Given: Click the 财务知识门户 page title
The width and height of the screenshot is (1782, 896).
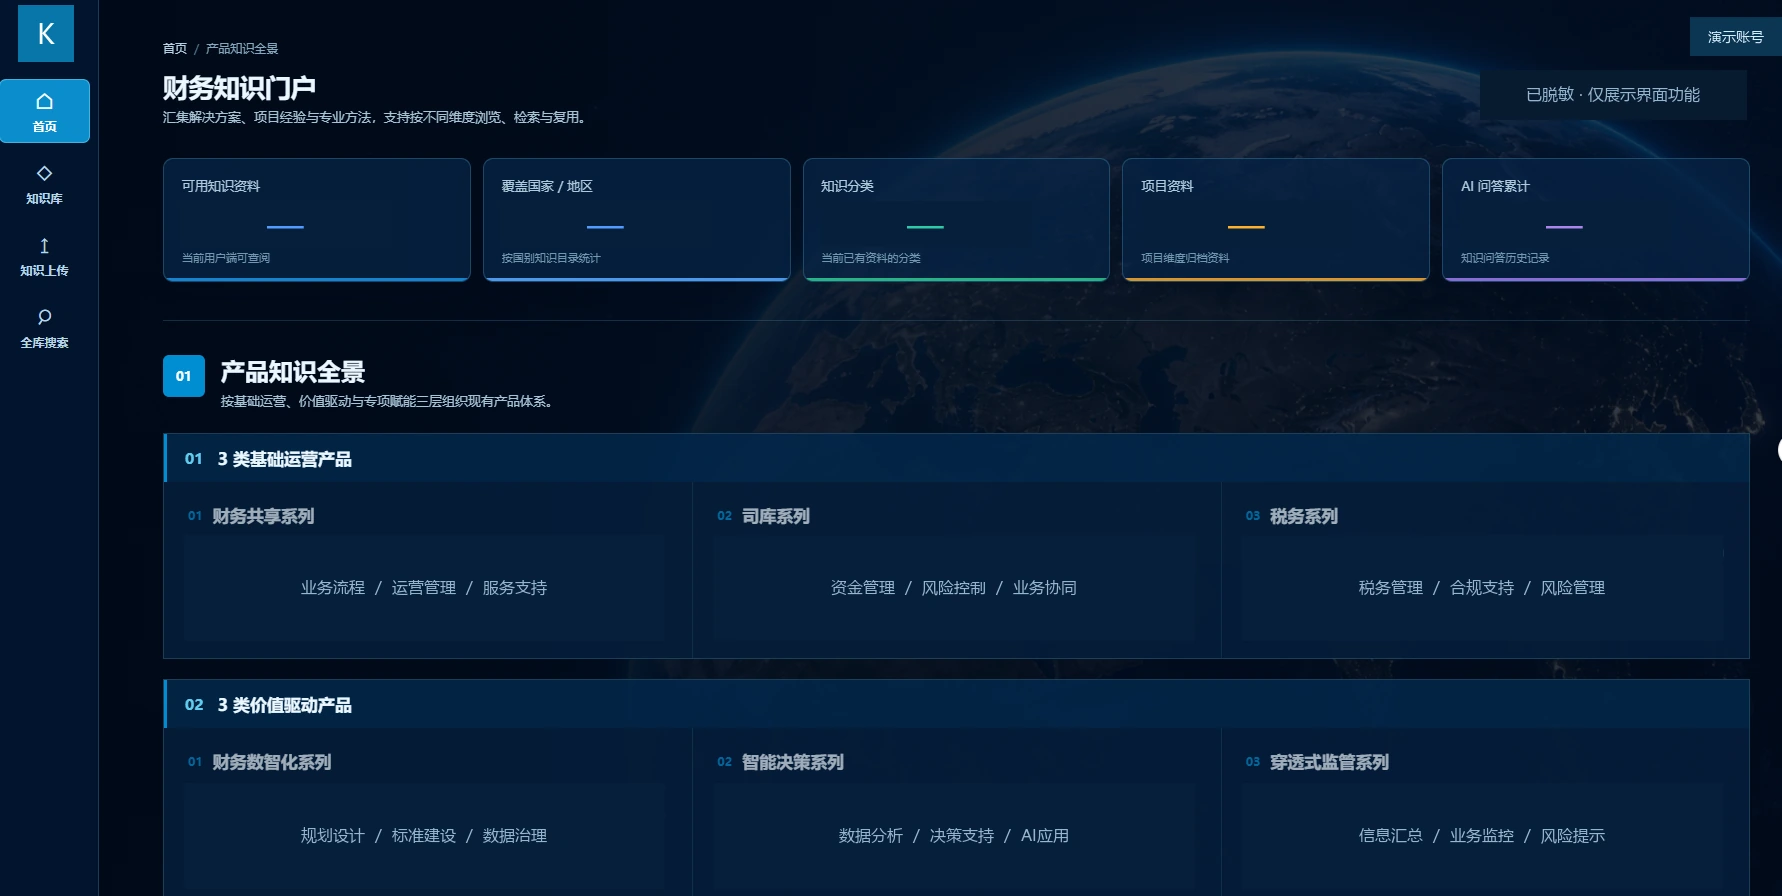Looking at the screenshot, I should pos(239,88).
